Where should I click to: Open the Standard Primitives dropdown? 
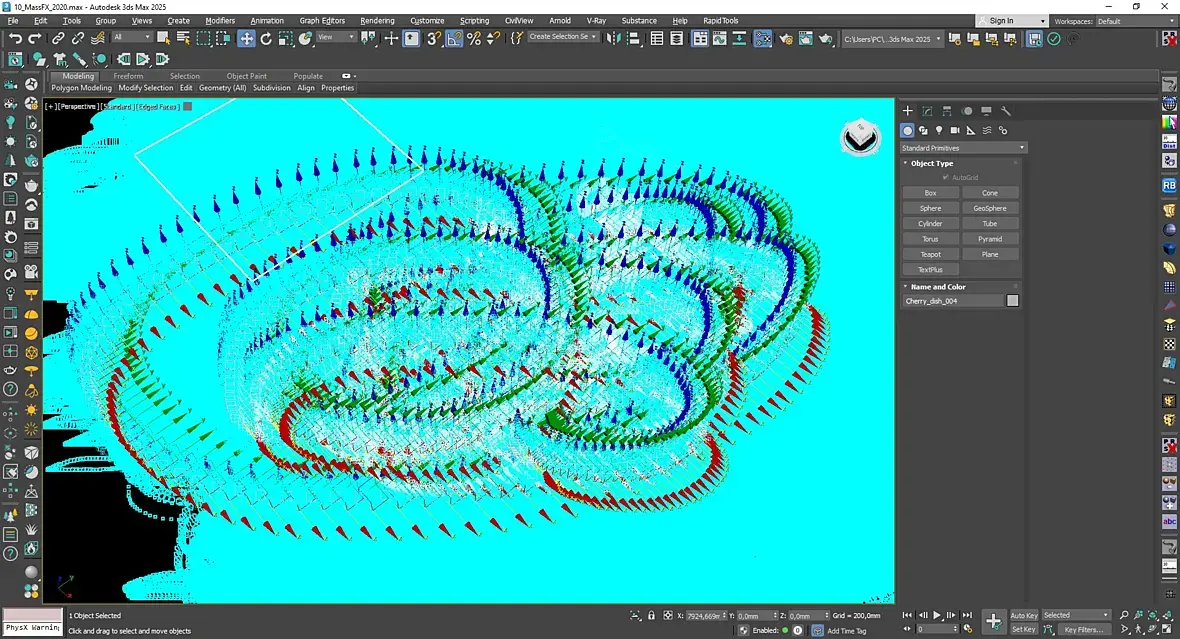tap(963, 148)
